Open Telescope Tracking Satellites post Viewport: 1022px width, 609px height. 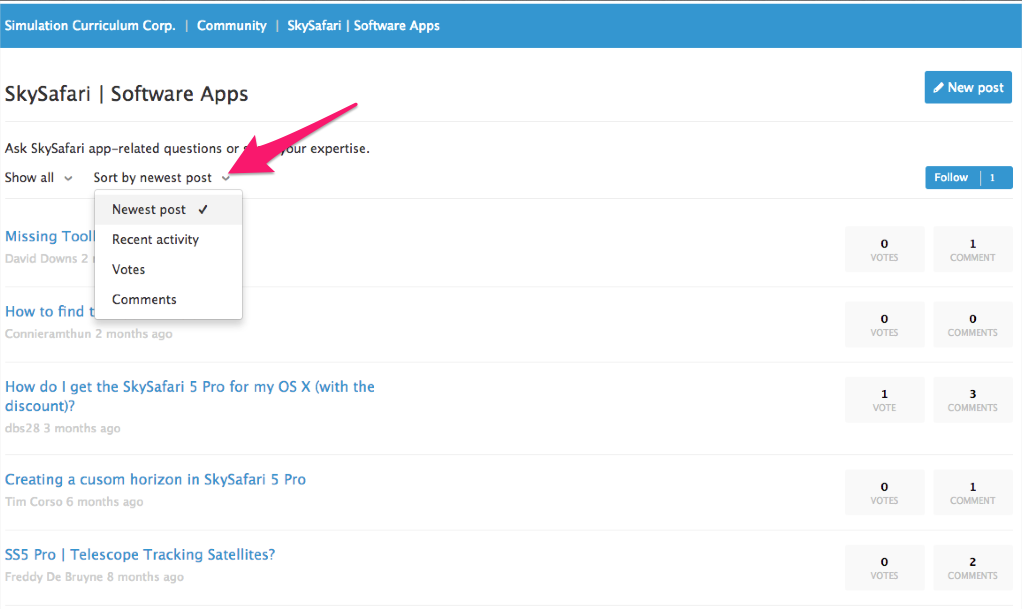(x=139, y=554)
